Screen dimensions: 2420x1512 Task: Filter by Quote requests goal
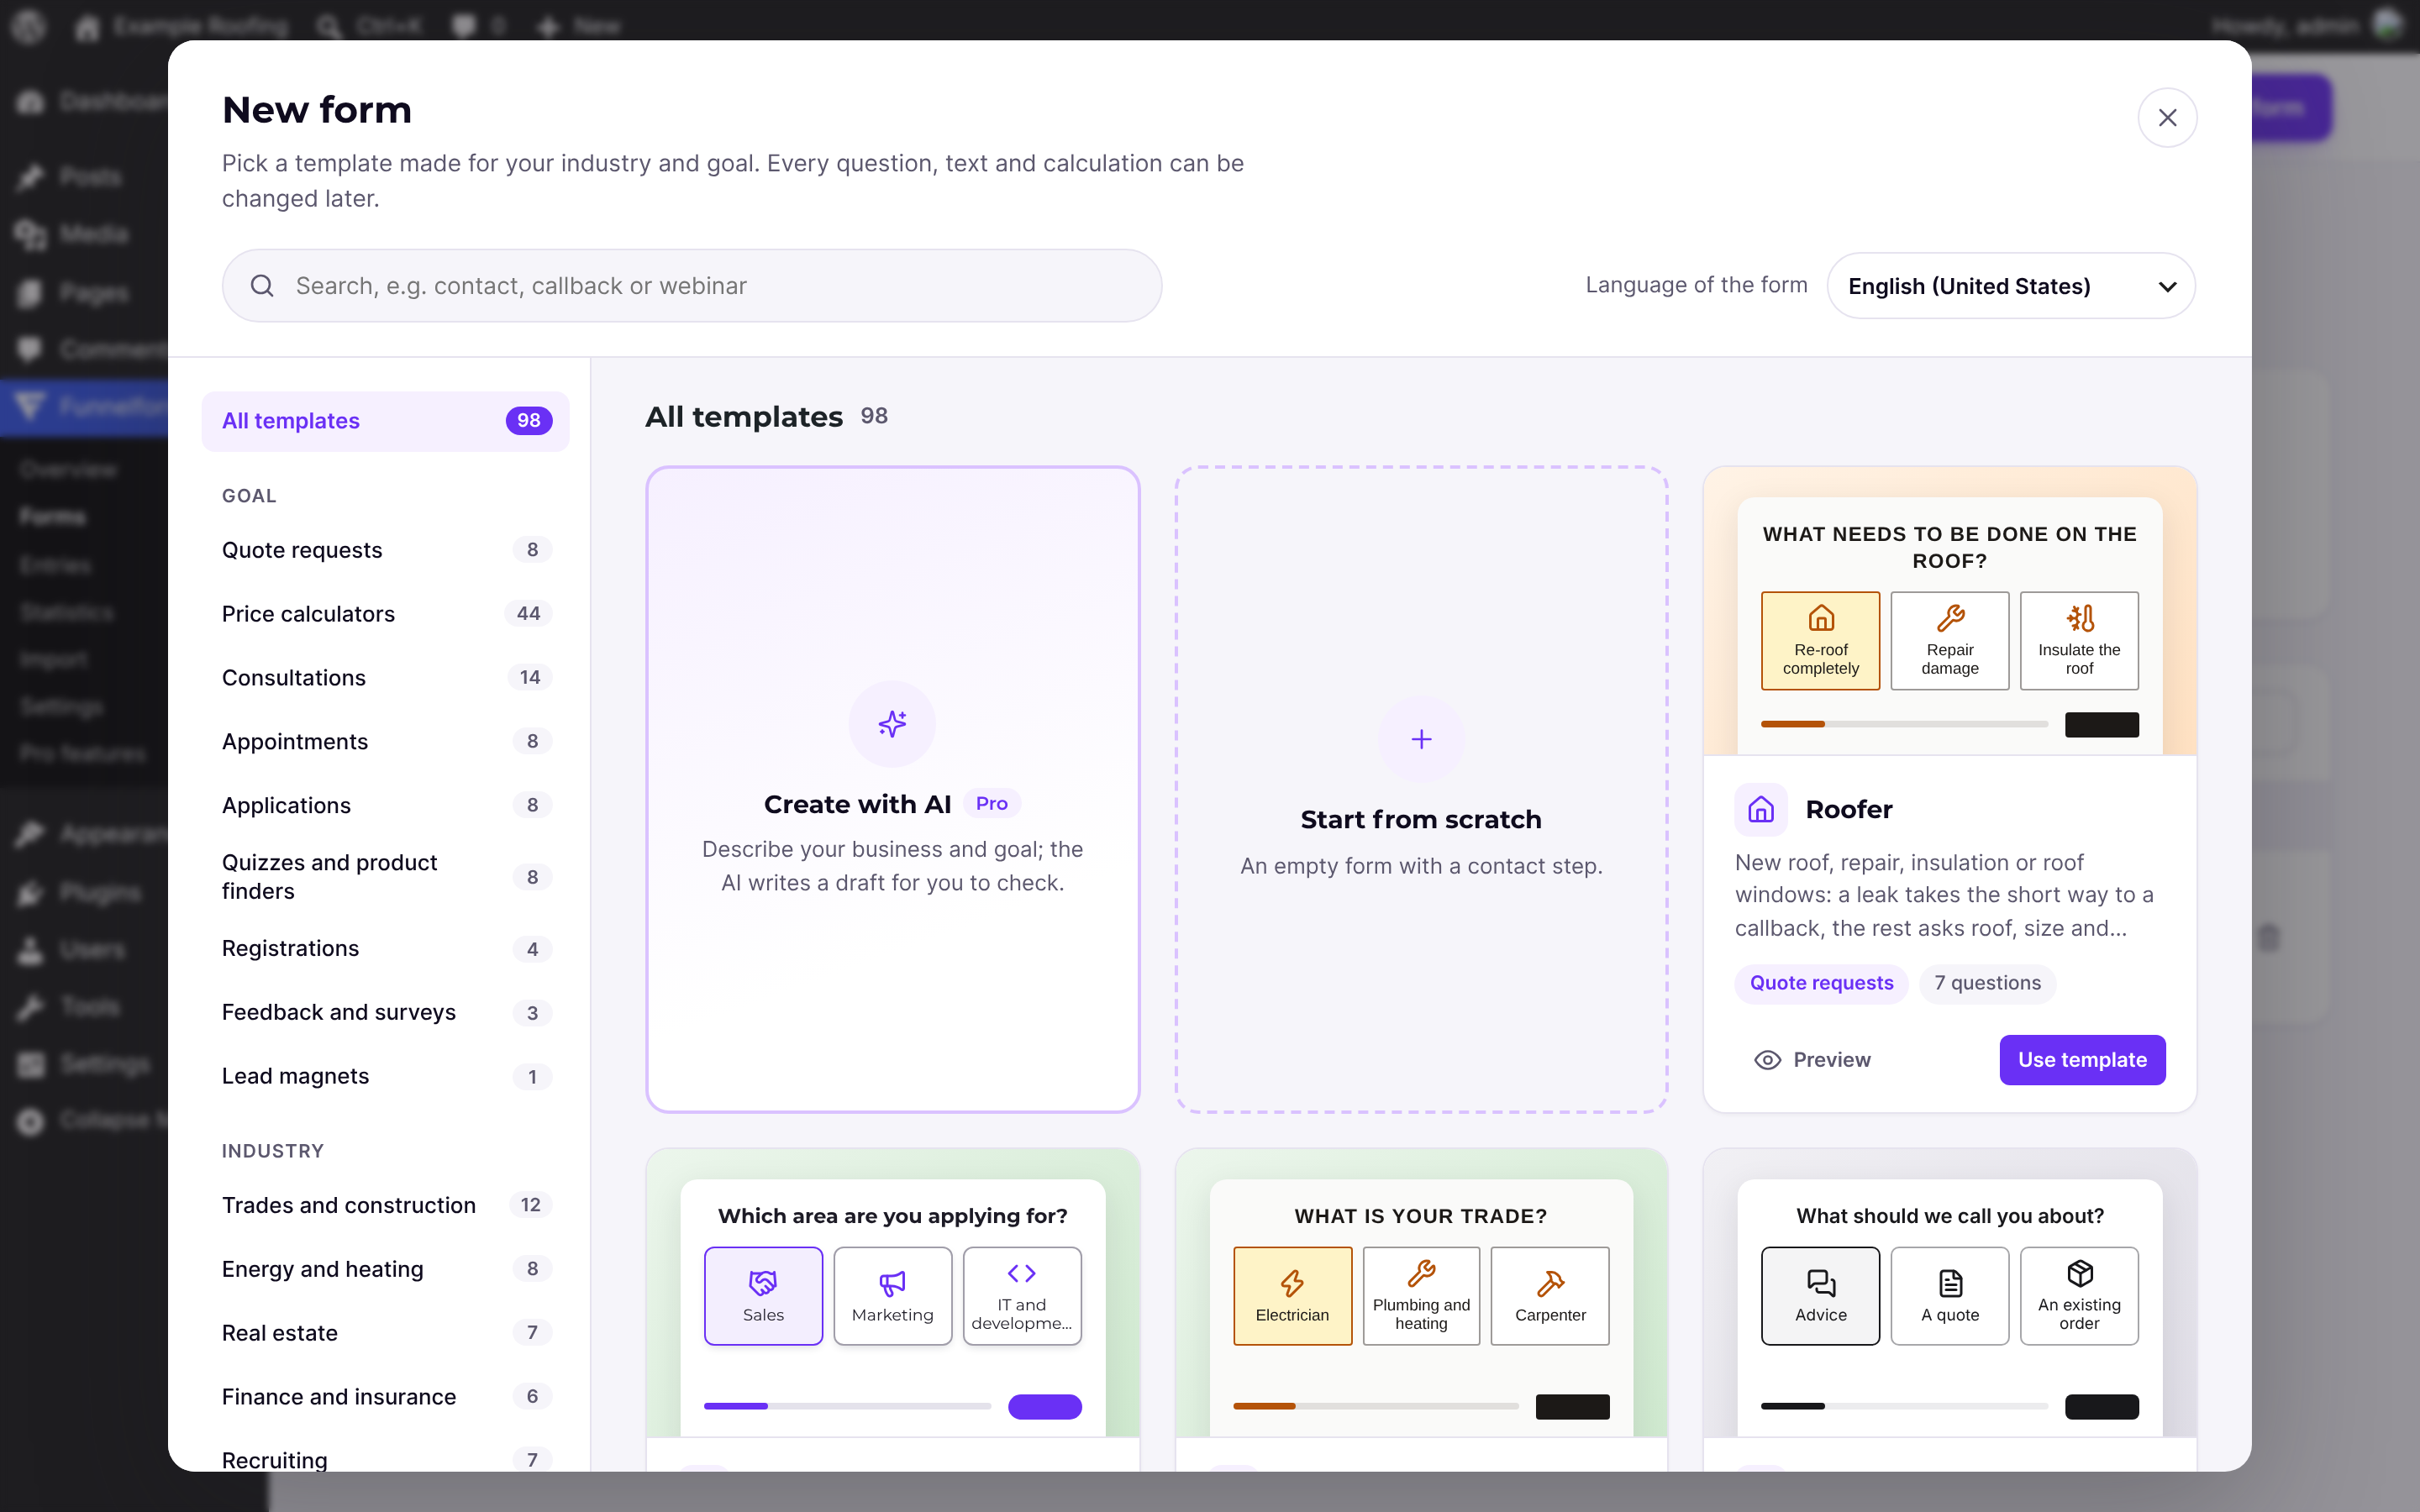coord(385,550)
